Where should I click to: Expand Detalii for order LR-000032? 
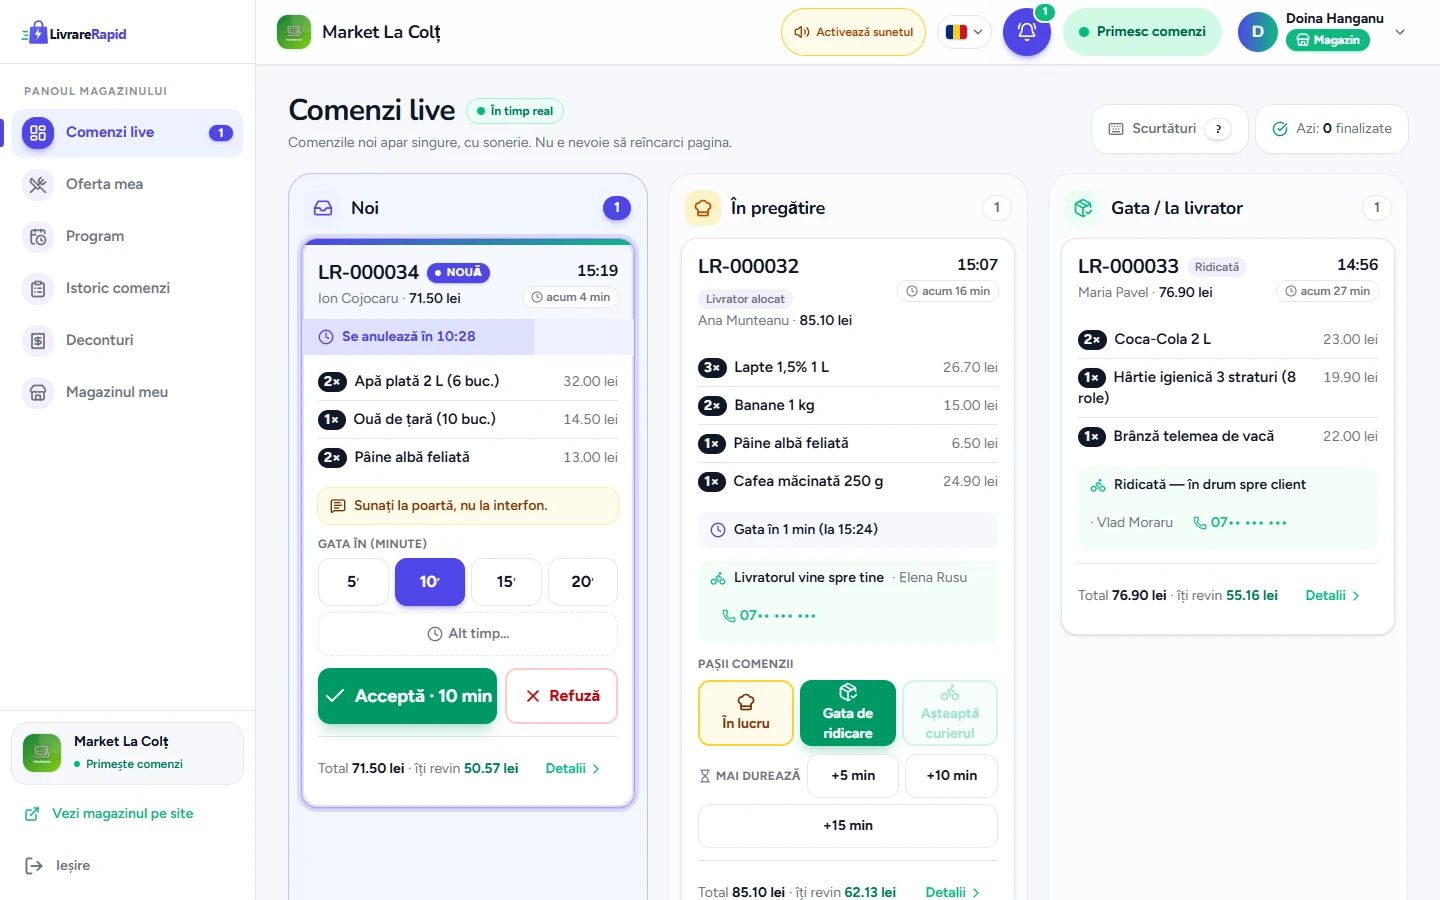[x=952, y=892]
